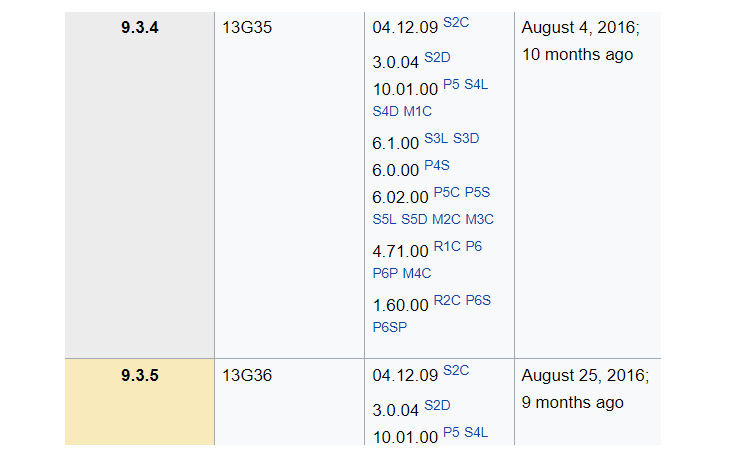Click the M2C device link

(447, 219)
